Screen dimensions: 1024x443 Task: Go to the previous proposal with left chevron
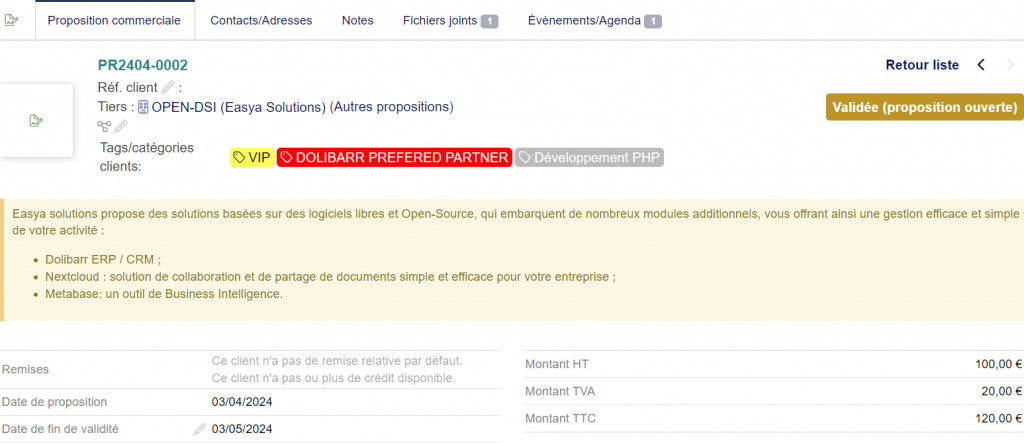[981, 65]
